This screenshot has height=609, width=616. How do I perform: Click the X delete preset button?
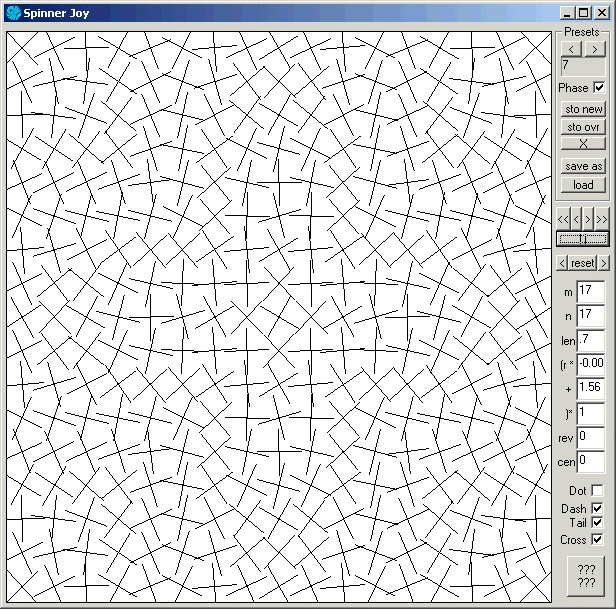(583, 145)
